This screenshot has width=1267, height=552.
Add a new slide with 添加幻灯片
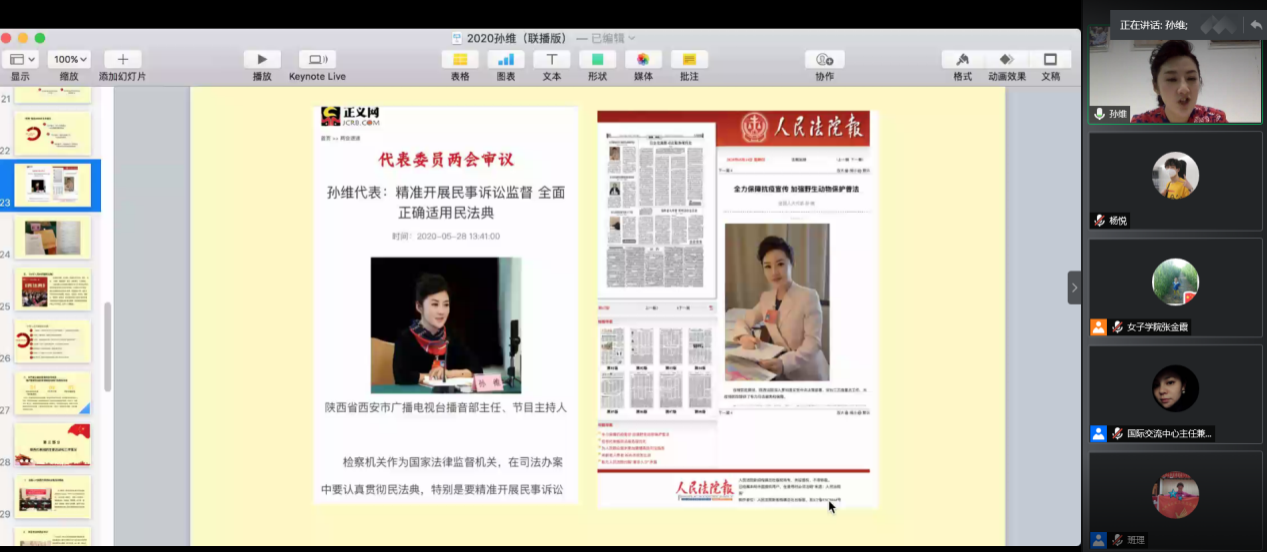tap(122, 60)
